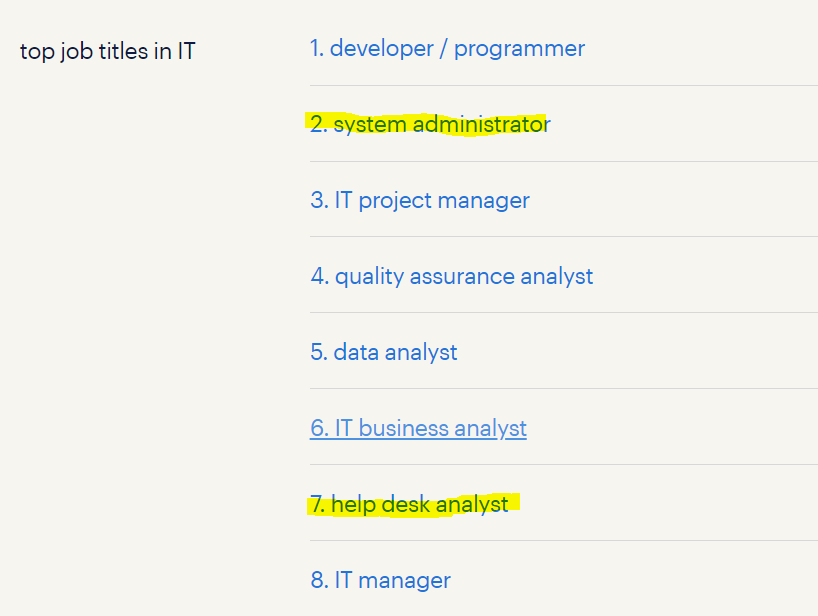Viewport: 818px width, 616px height.
Task: Click the "top job titles in IT" heading
Action: pos(107,51)
